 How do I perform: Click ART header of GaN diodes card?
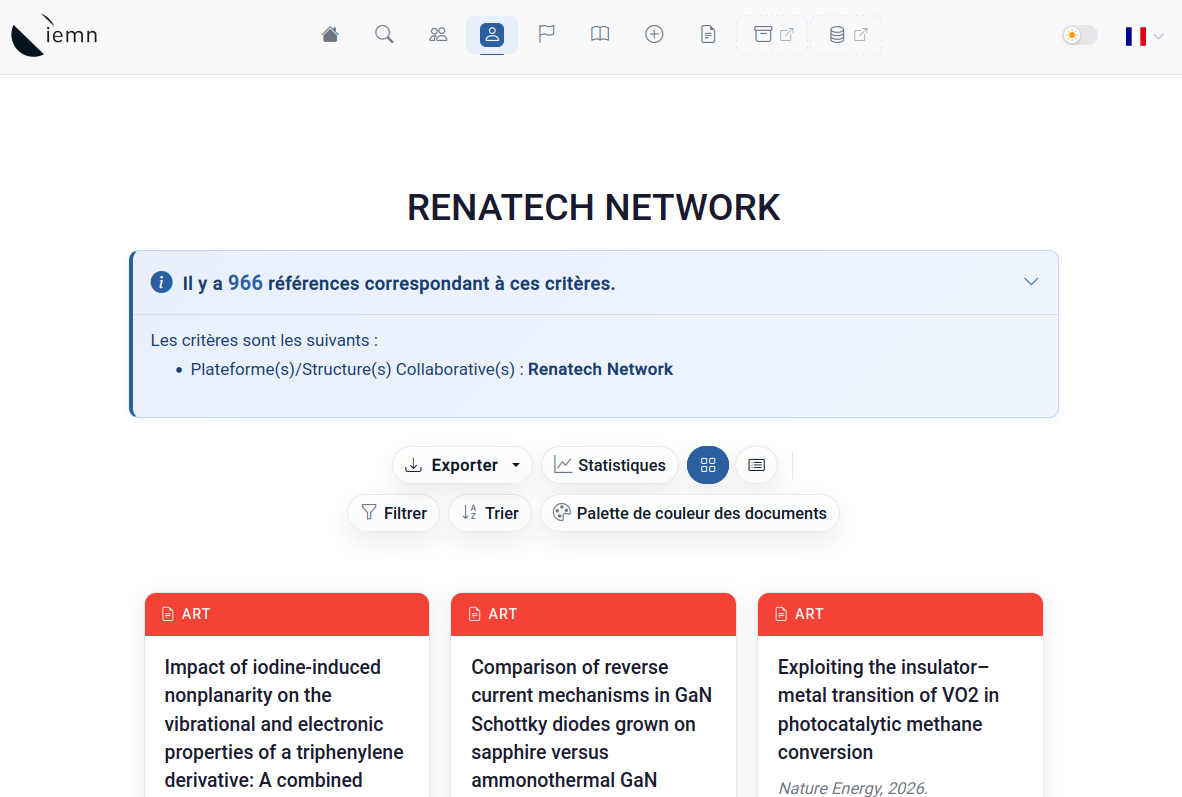[593, 615]
